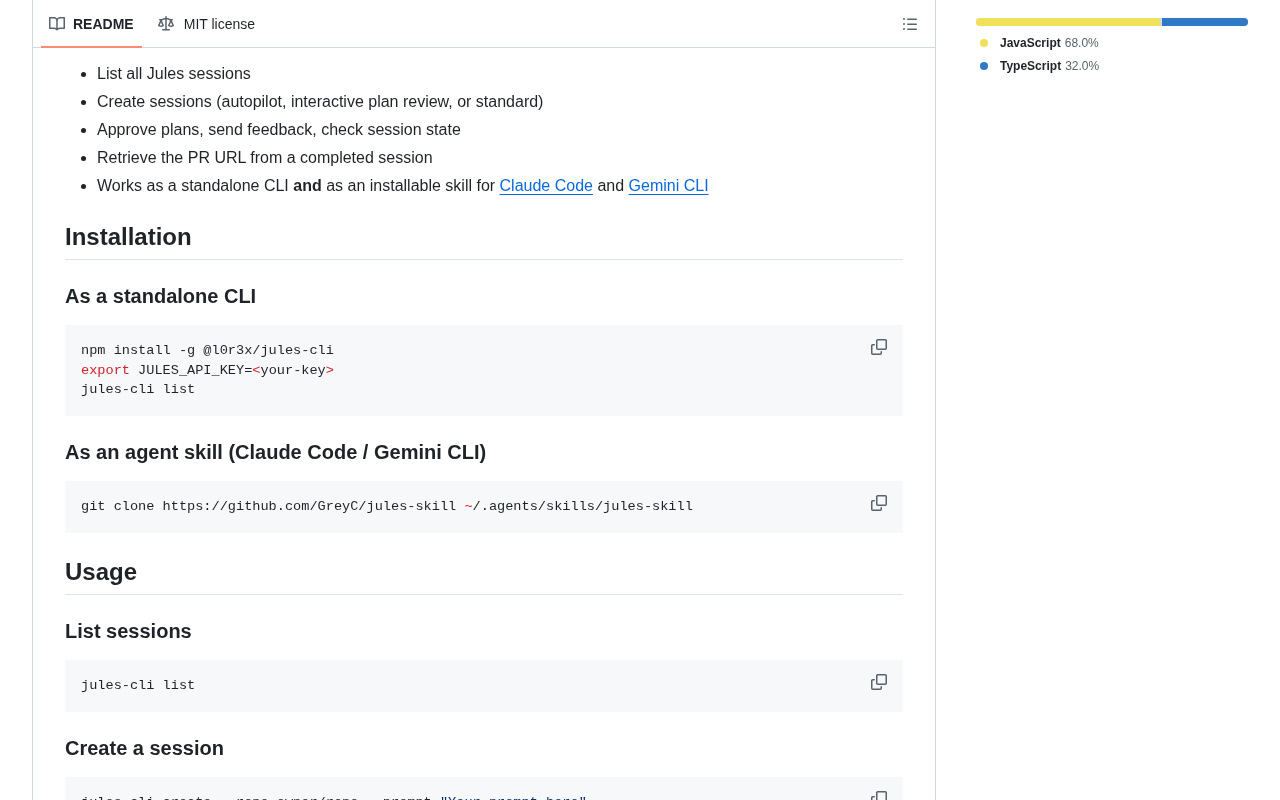Screen dimensions: 1280x800
Task: Click the Installation heading
Action: point(128,237)
